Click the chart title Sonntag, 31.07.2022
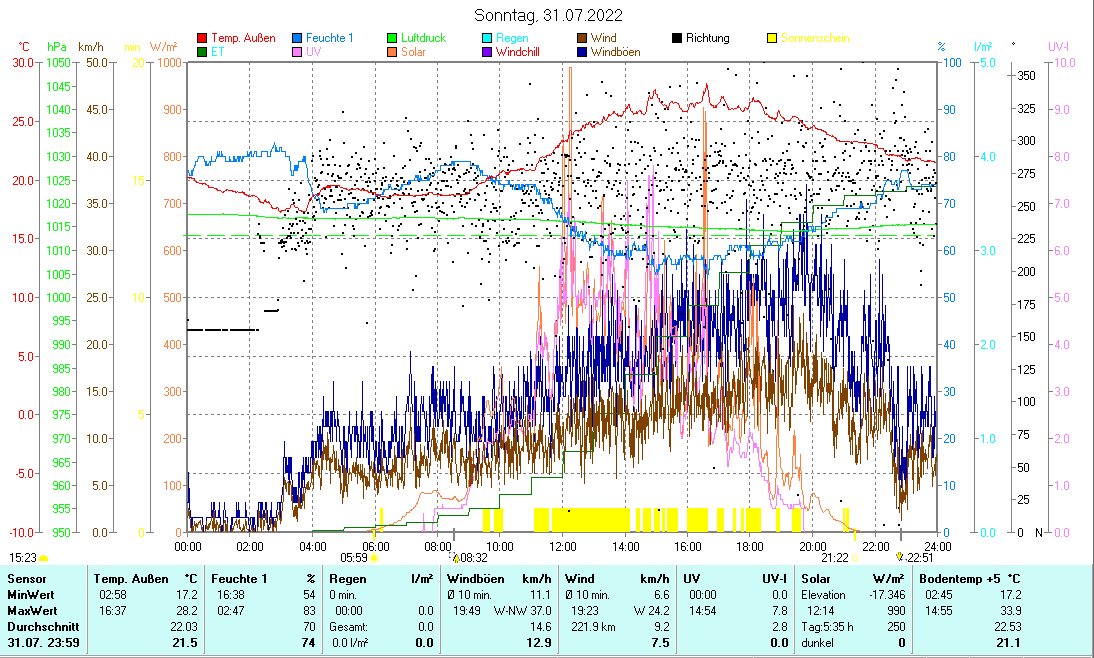Viewport: 1094px width, 658px height. pos(547,15)
